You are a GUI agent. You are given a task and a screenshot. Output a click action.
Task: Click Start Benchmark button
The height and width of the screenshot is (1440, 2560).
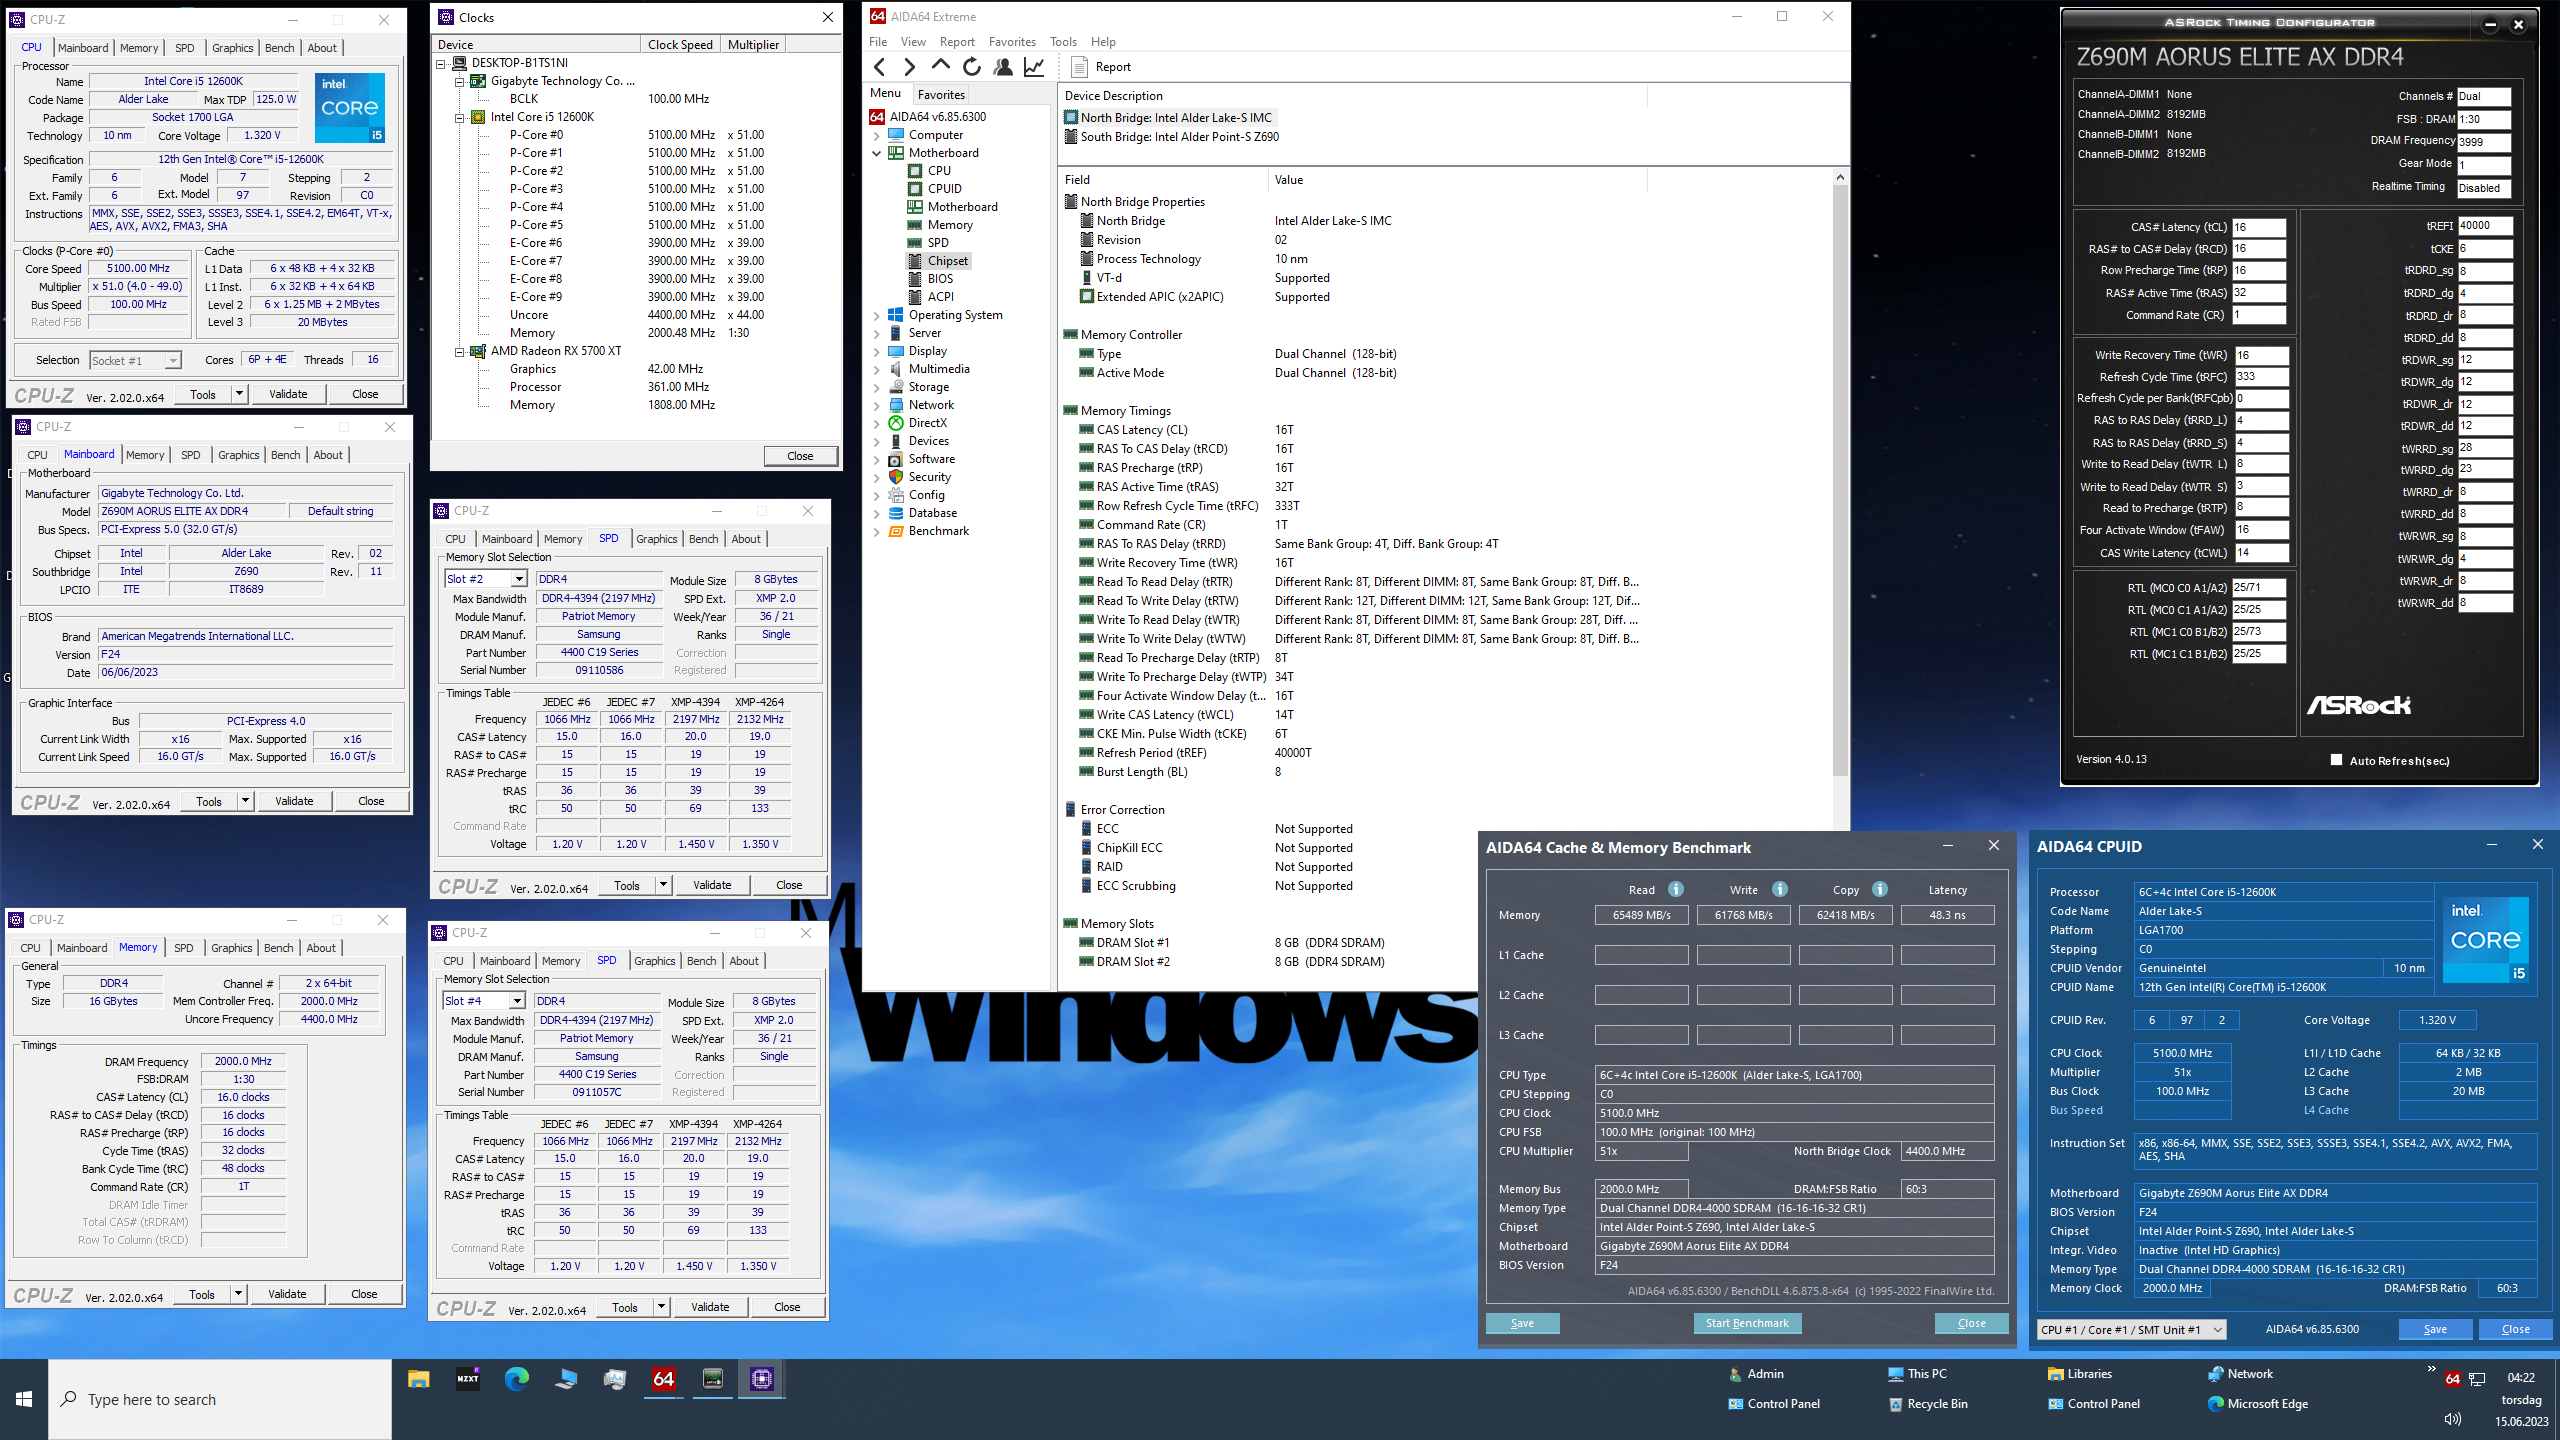(x=1747, y=1323)
